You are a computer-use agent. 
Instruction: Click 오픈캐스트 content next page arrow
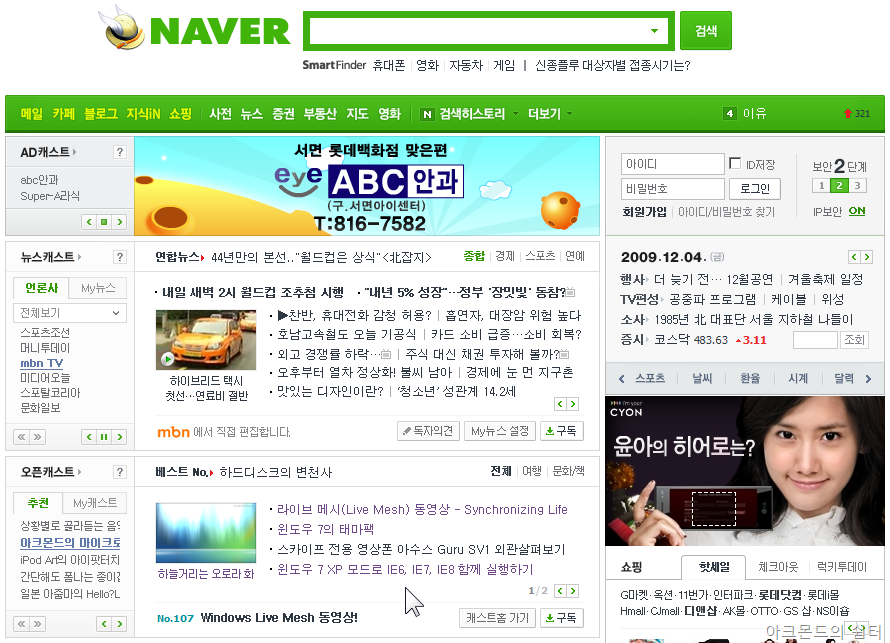click(573, 591)
